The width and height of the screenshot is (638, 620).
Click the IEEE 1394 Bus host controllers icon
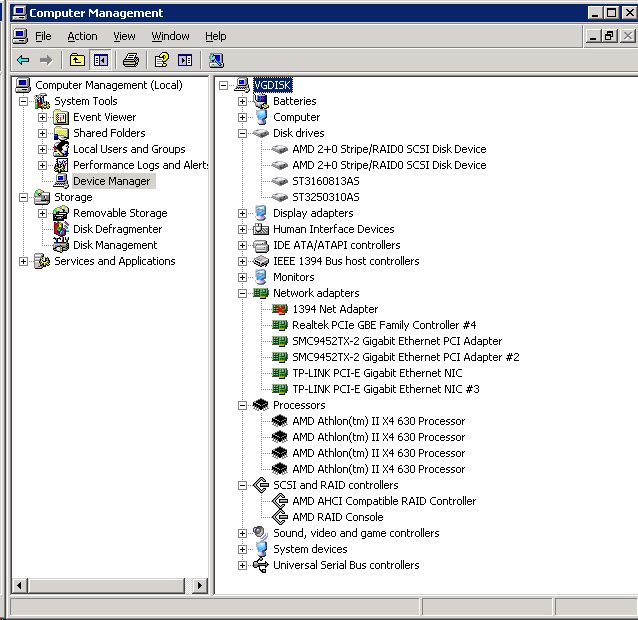point(261,261)
